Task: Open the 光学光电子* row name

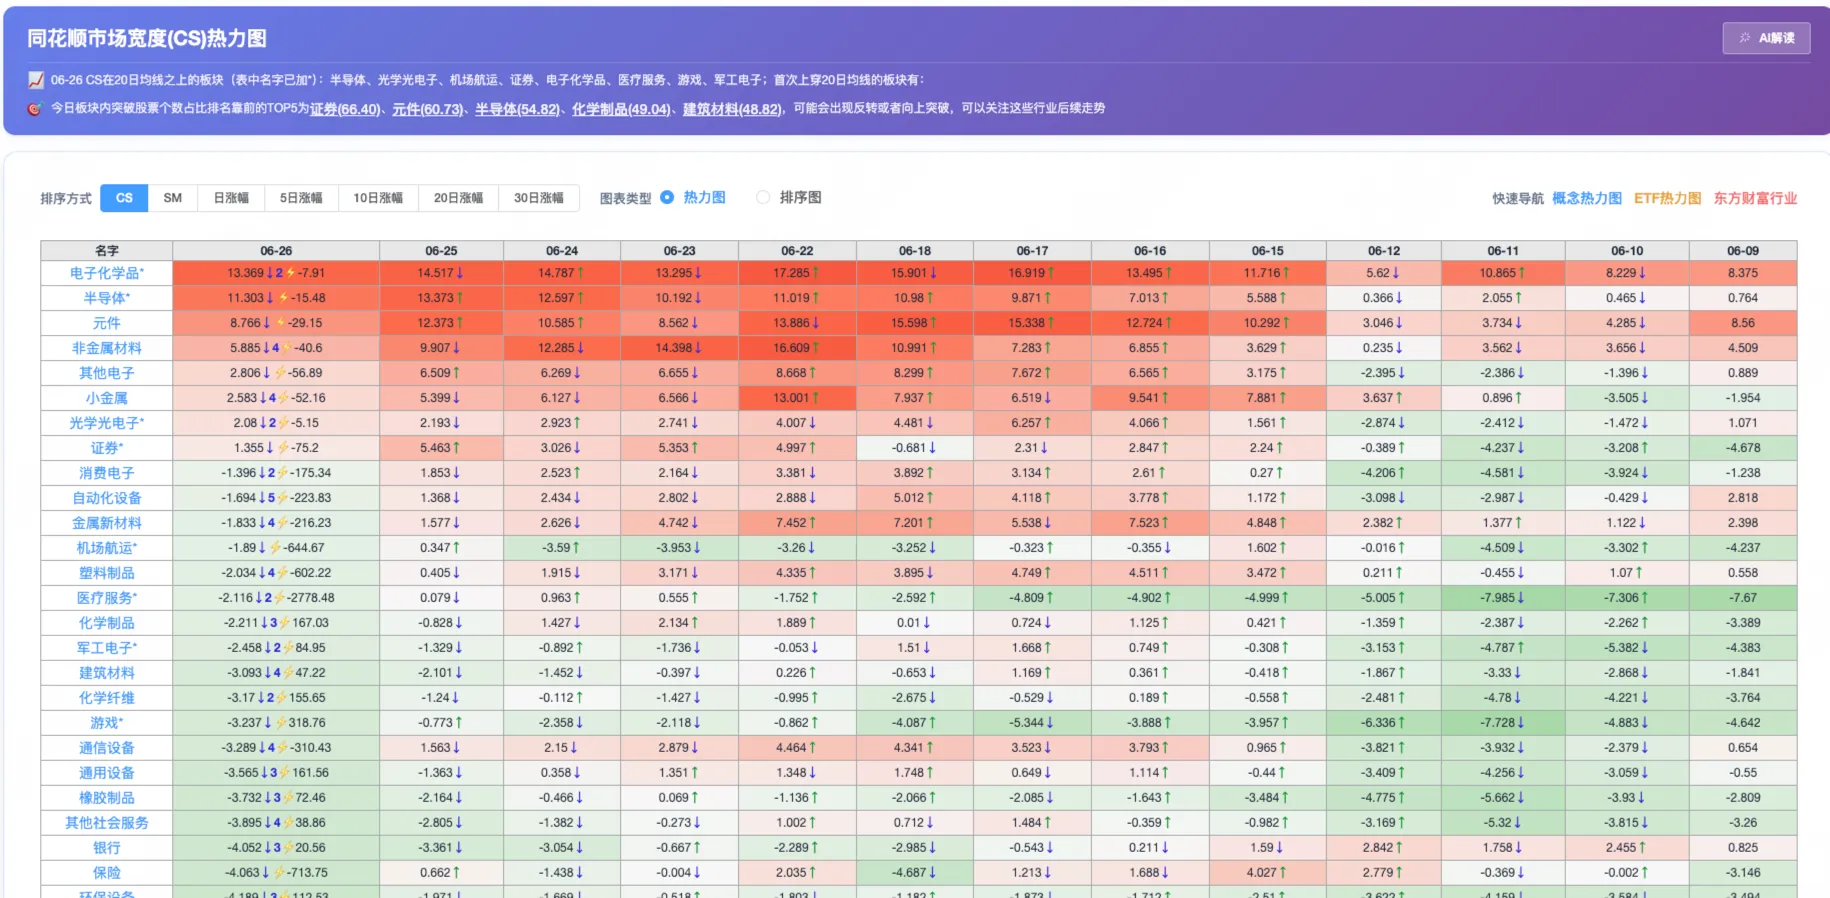Action: click(x=107, y=423)
